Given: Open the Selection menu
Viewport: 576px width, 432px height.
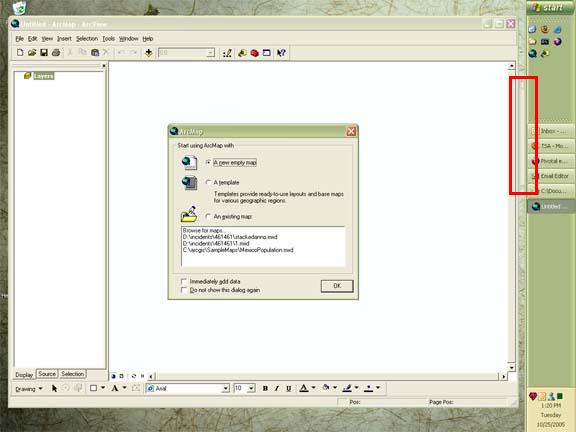Looking at the screenshot, I should pos(87,39).
